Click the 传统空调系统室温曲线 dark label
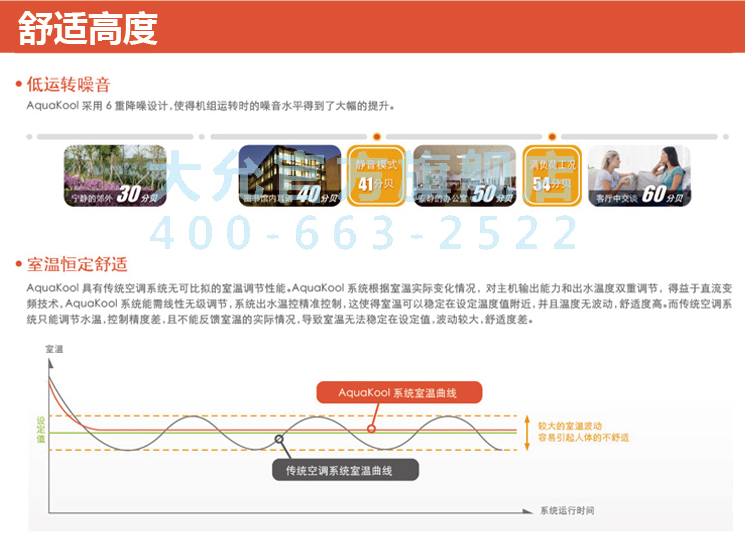This screenshot has height=548, width=745. (x=346, y=470)
